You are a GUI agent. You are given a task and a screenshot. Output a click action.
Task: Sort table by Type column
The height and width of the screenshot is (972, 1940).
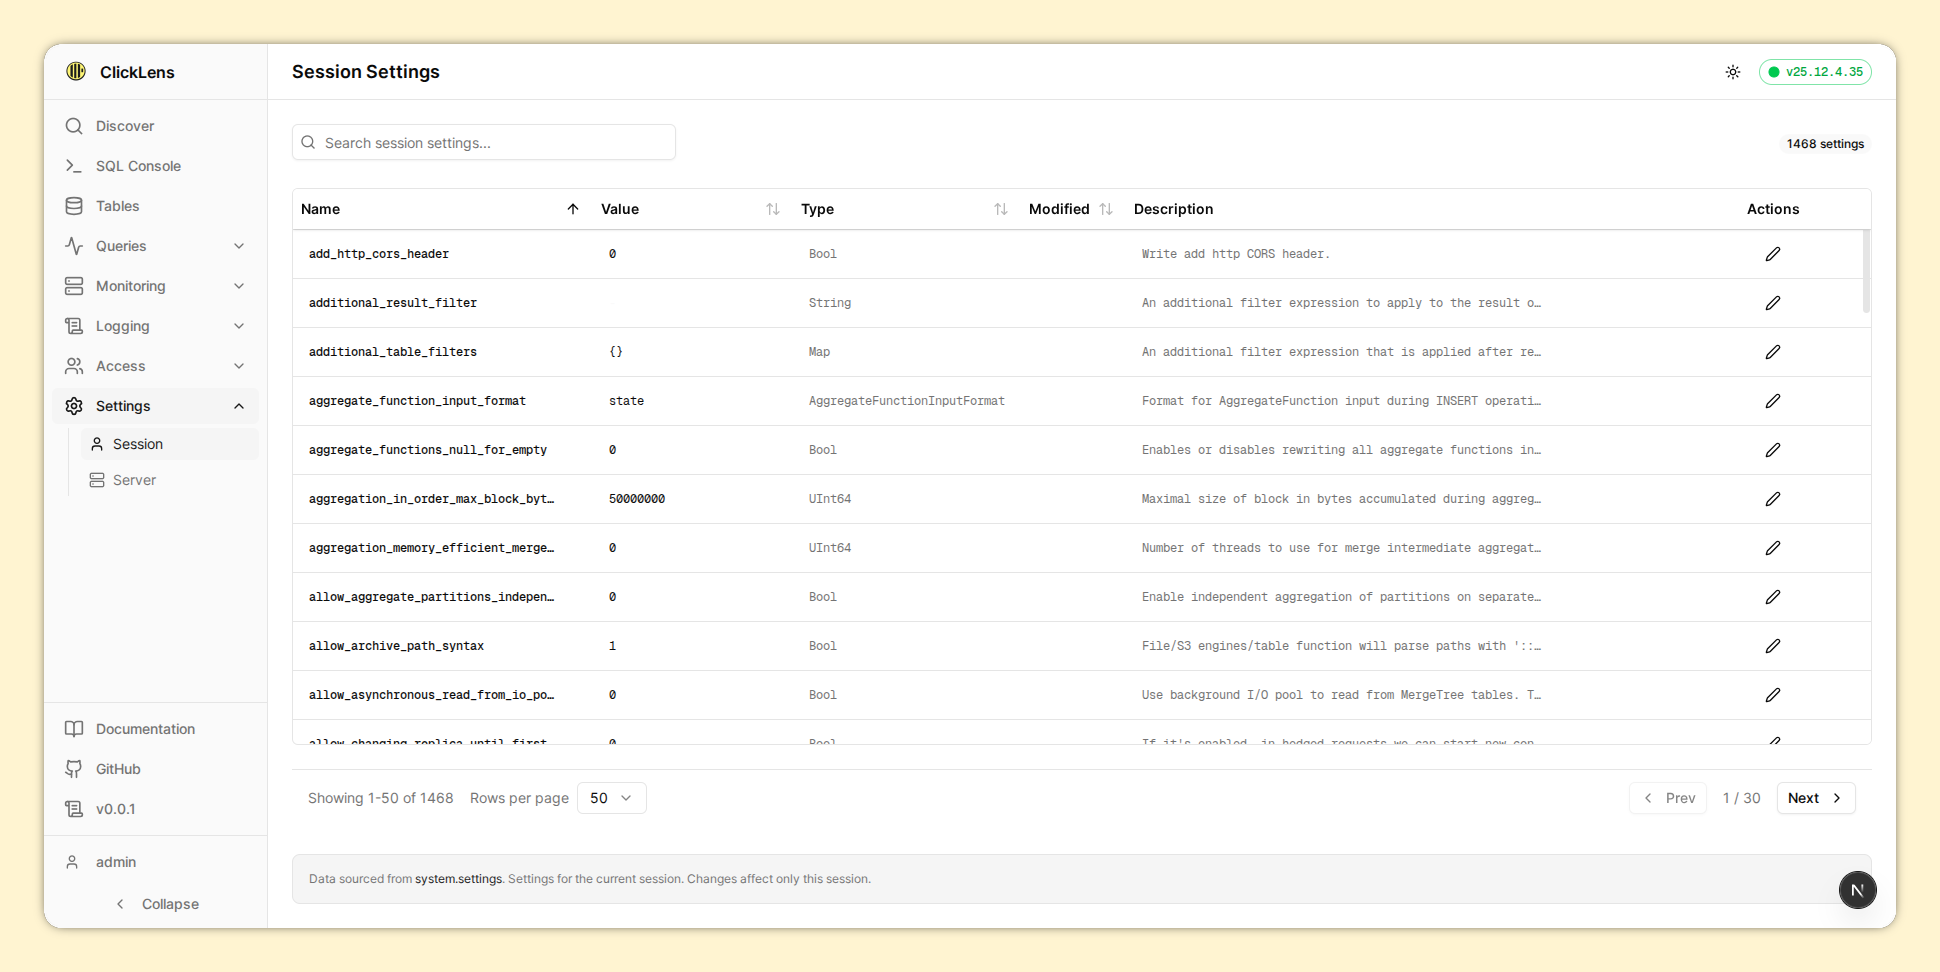(1000, 209)
